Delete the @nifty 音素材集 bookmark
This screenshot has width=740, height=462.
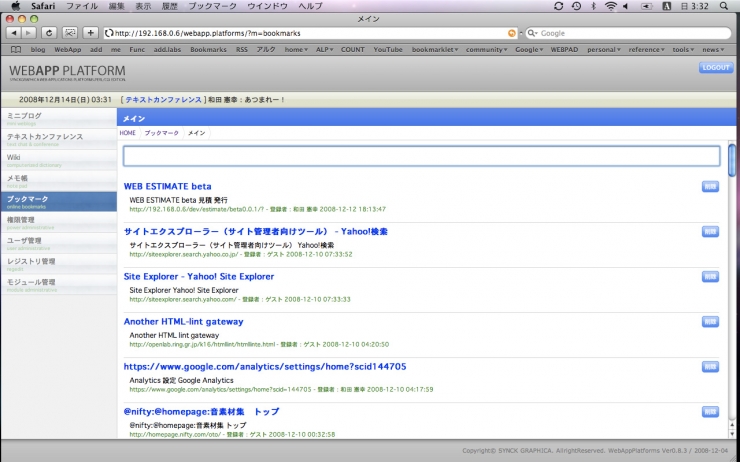click(x=710, y=412)
